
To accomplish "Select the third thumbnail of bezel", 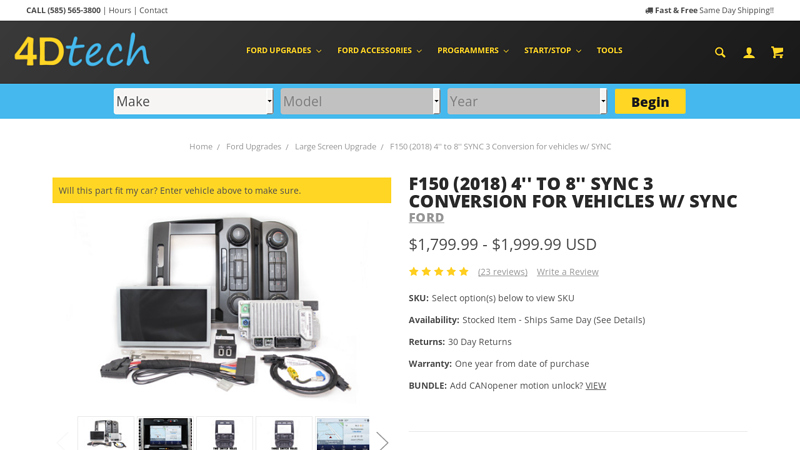I will click(224, 434).
